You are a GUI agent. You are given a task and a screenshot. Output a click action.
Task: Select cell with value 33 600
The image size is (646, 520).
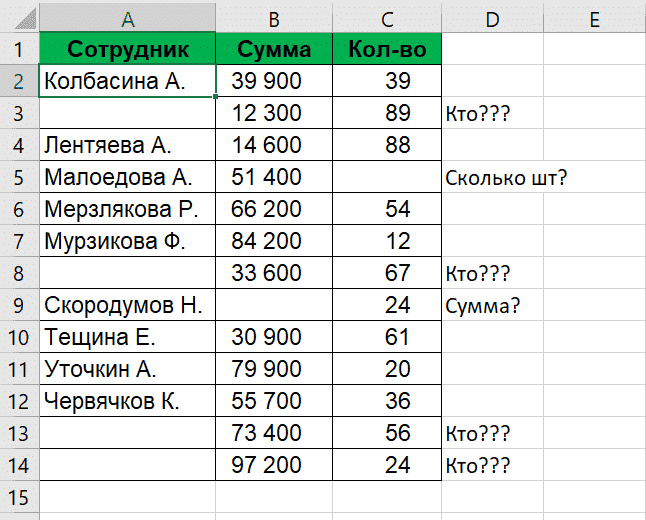(274, 273)
